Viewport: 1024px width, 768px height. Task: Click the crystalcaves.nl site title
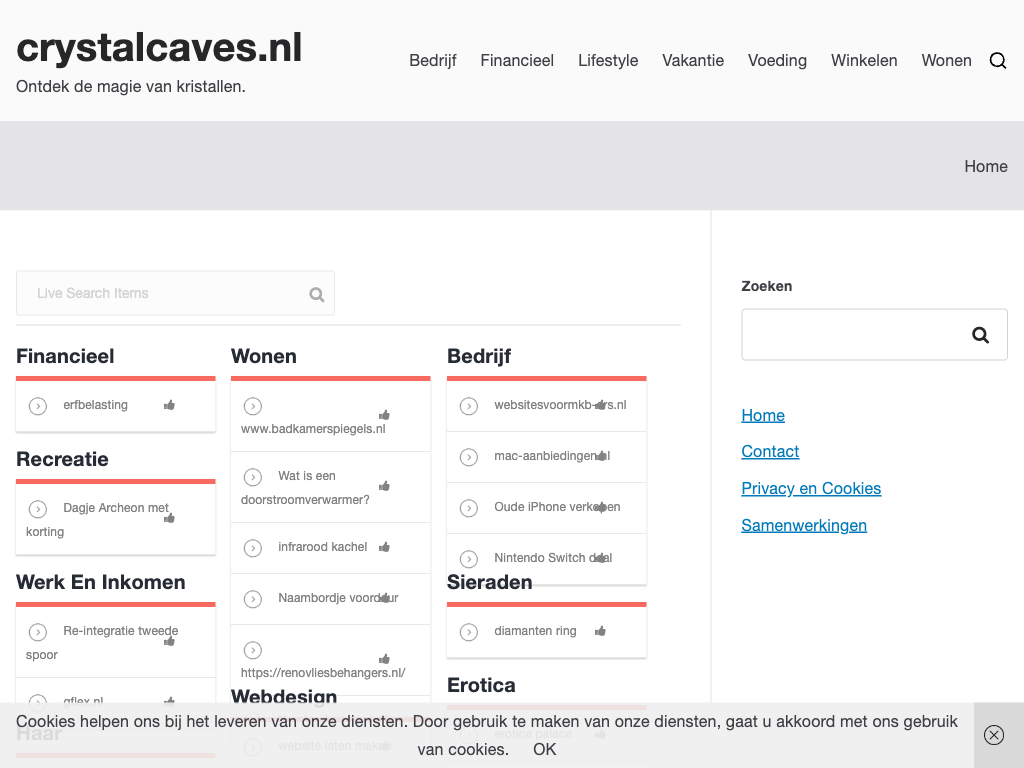click(159, 48)
